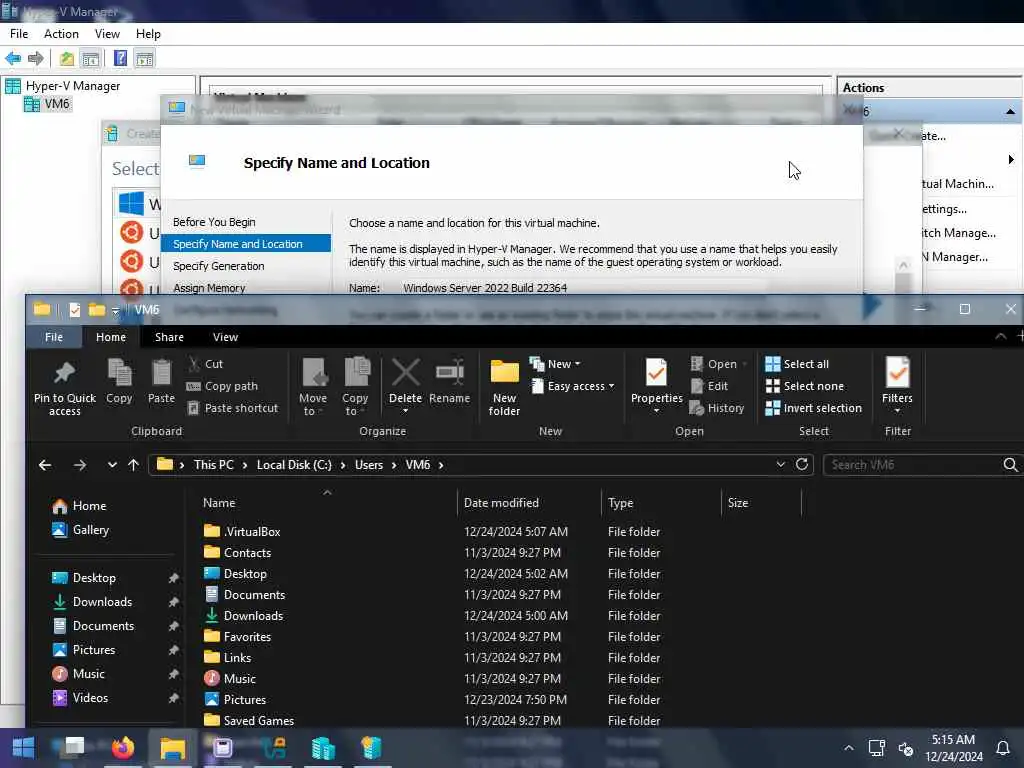
Task: Click Users in the address breadcrumb
Action: coord(369,465)
